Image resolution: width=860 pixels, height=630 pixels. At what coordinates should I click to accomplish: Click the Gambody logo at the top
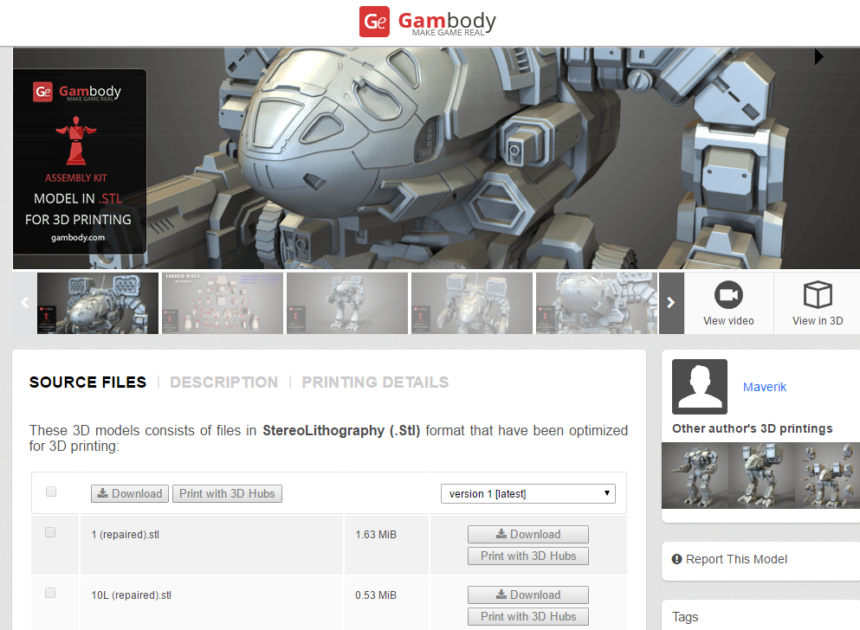click(x=428, y=21)
